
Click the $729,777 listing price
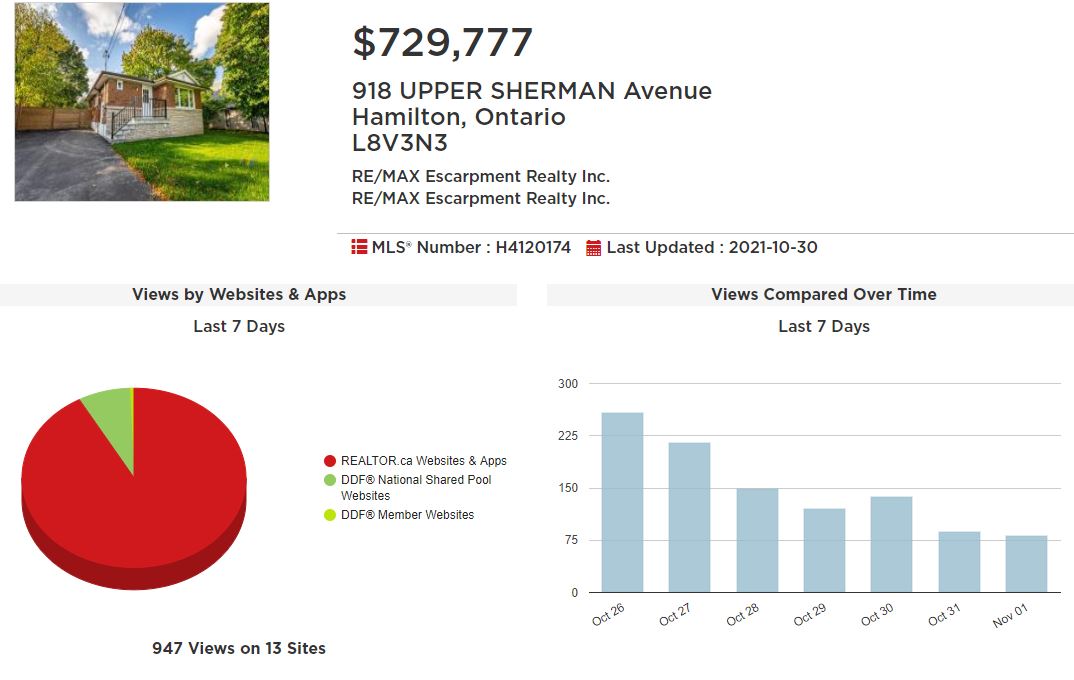(442, 42)
